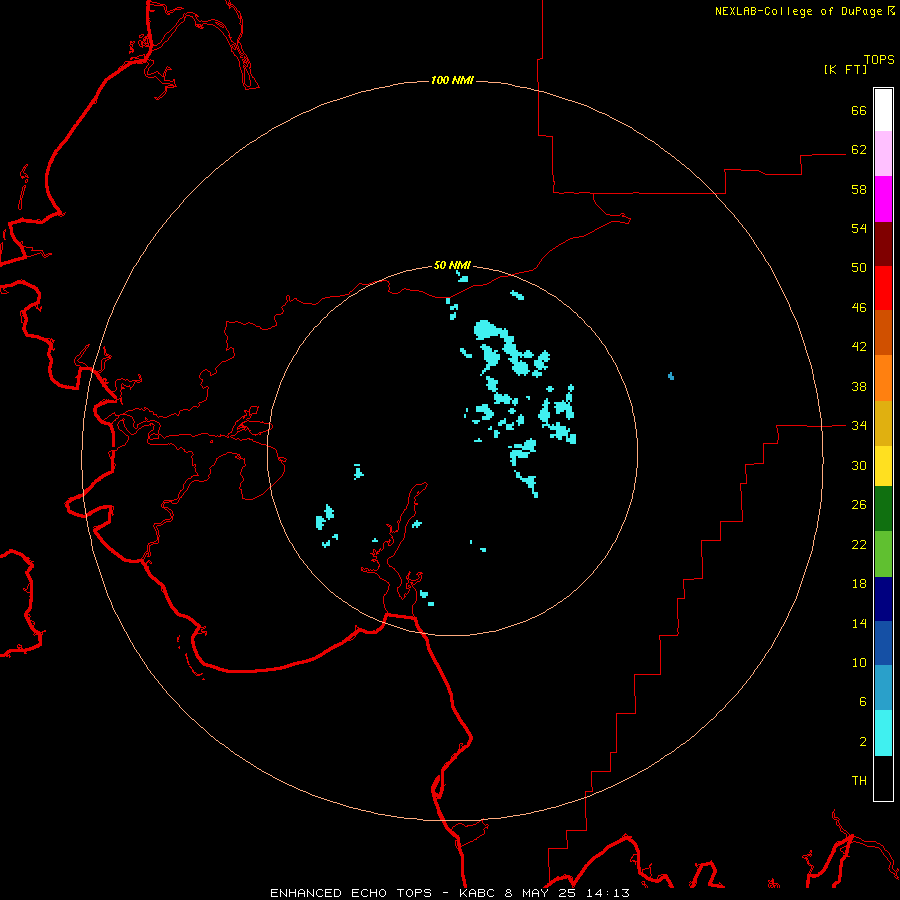This screenshot has height=900, width=900.
Task: Click the legend value 10
Action: pyautogui.click(x=859, y=663)
